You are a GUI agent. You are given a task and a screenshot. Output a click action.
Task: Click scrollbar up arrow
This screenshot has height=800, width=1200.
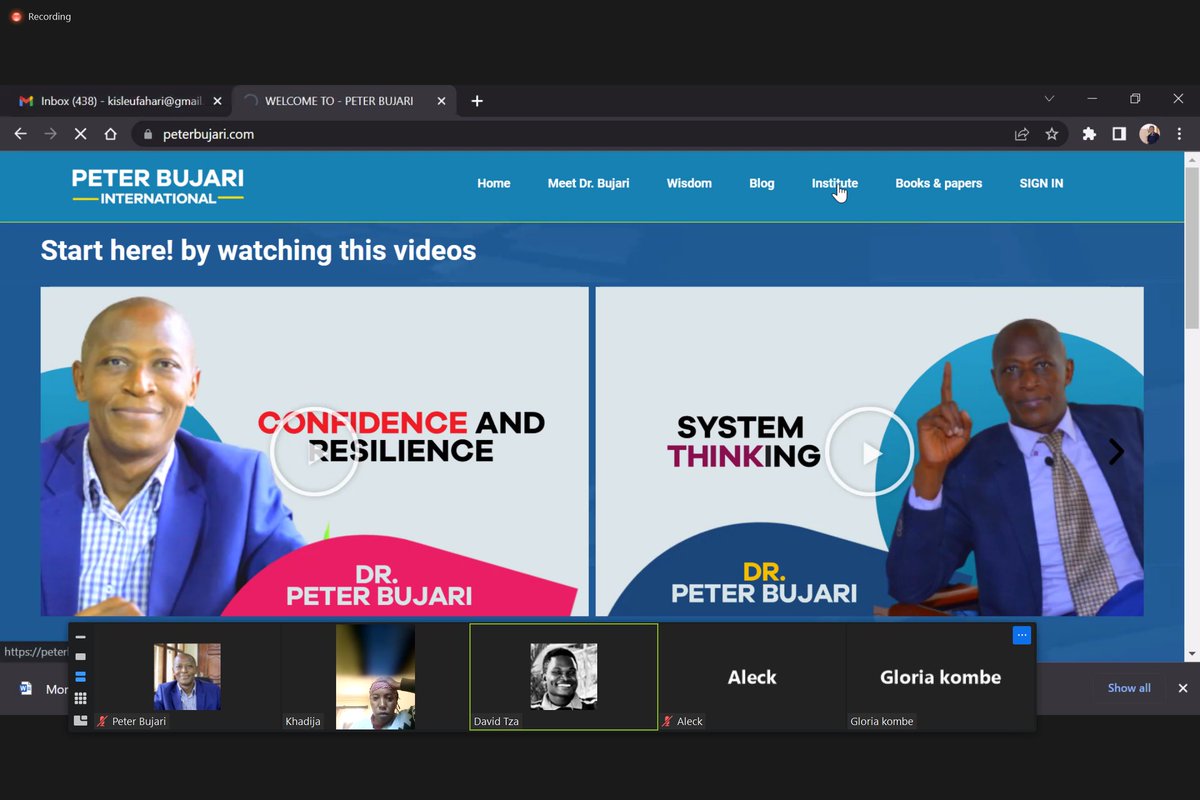point(1191,159)
